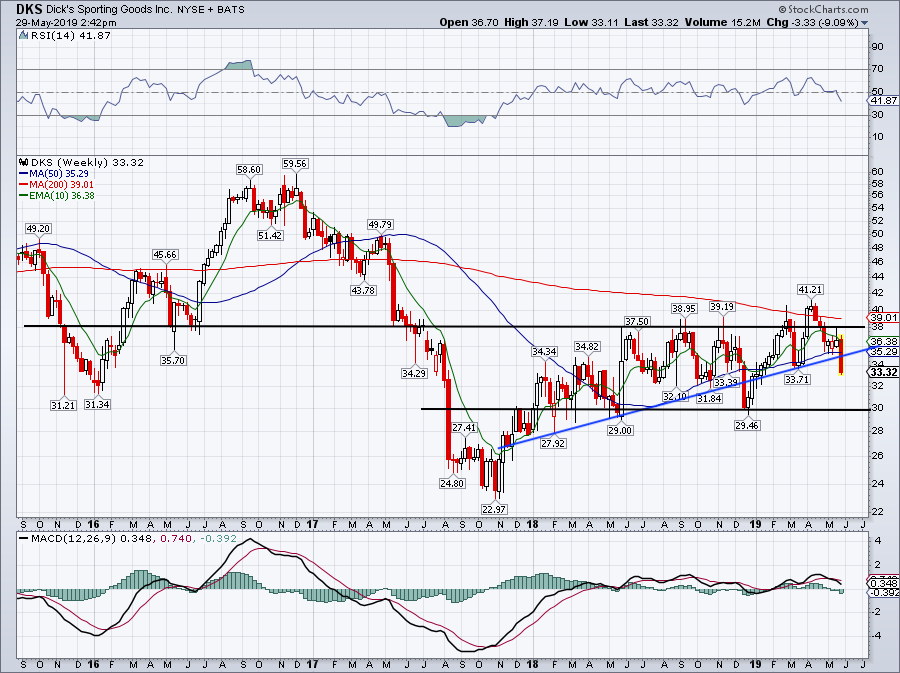Click the date stamp "29-May-2019 2:42pm"
This screenshot has width=900, height=673.
point(66,23)
